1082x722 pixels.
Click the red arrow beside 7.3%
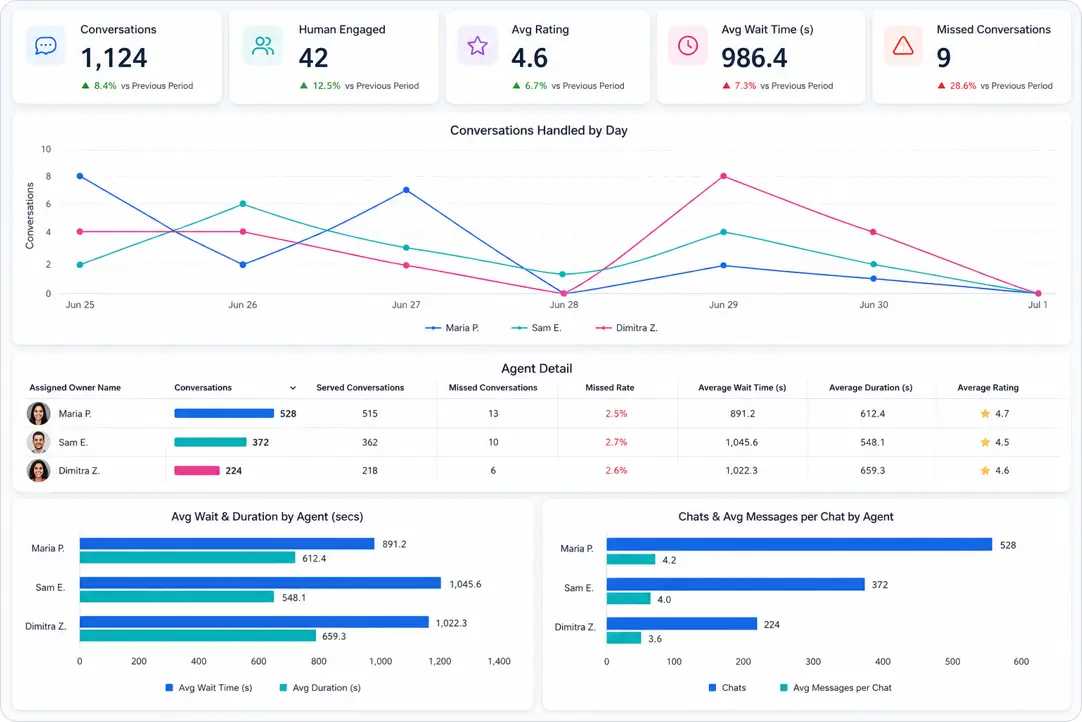726,86
